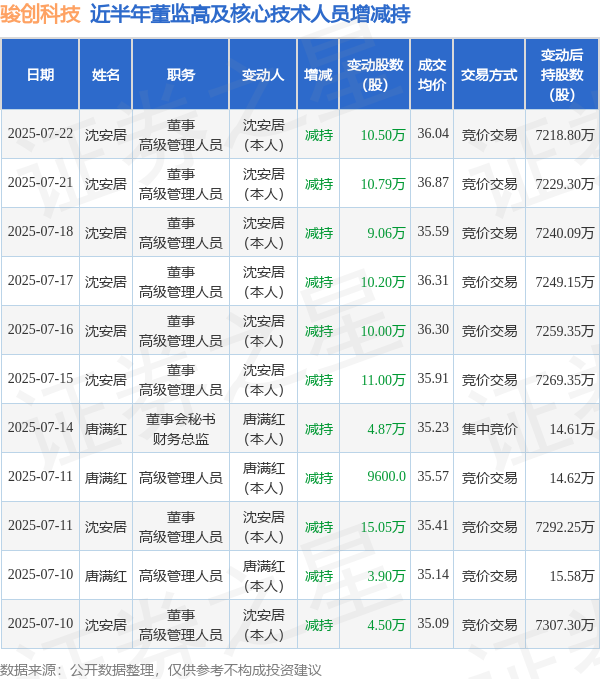
Task: Click the share change value 3.90万
Action: point(386,576)
